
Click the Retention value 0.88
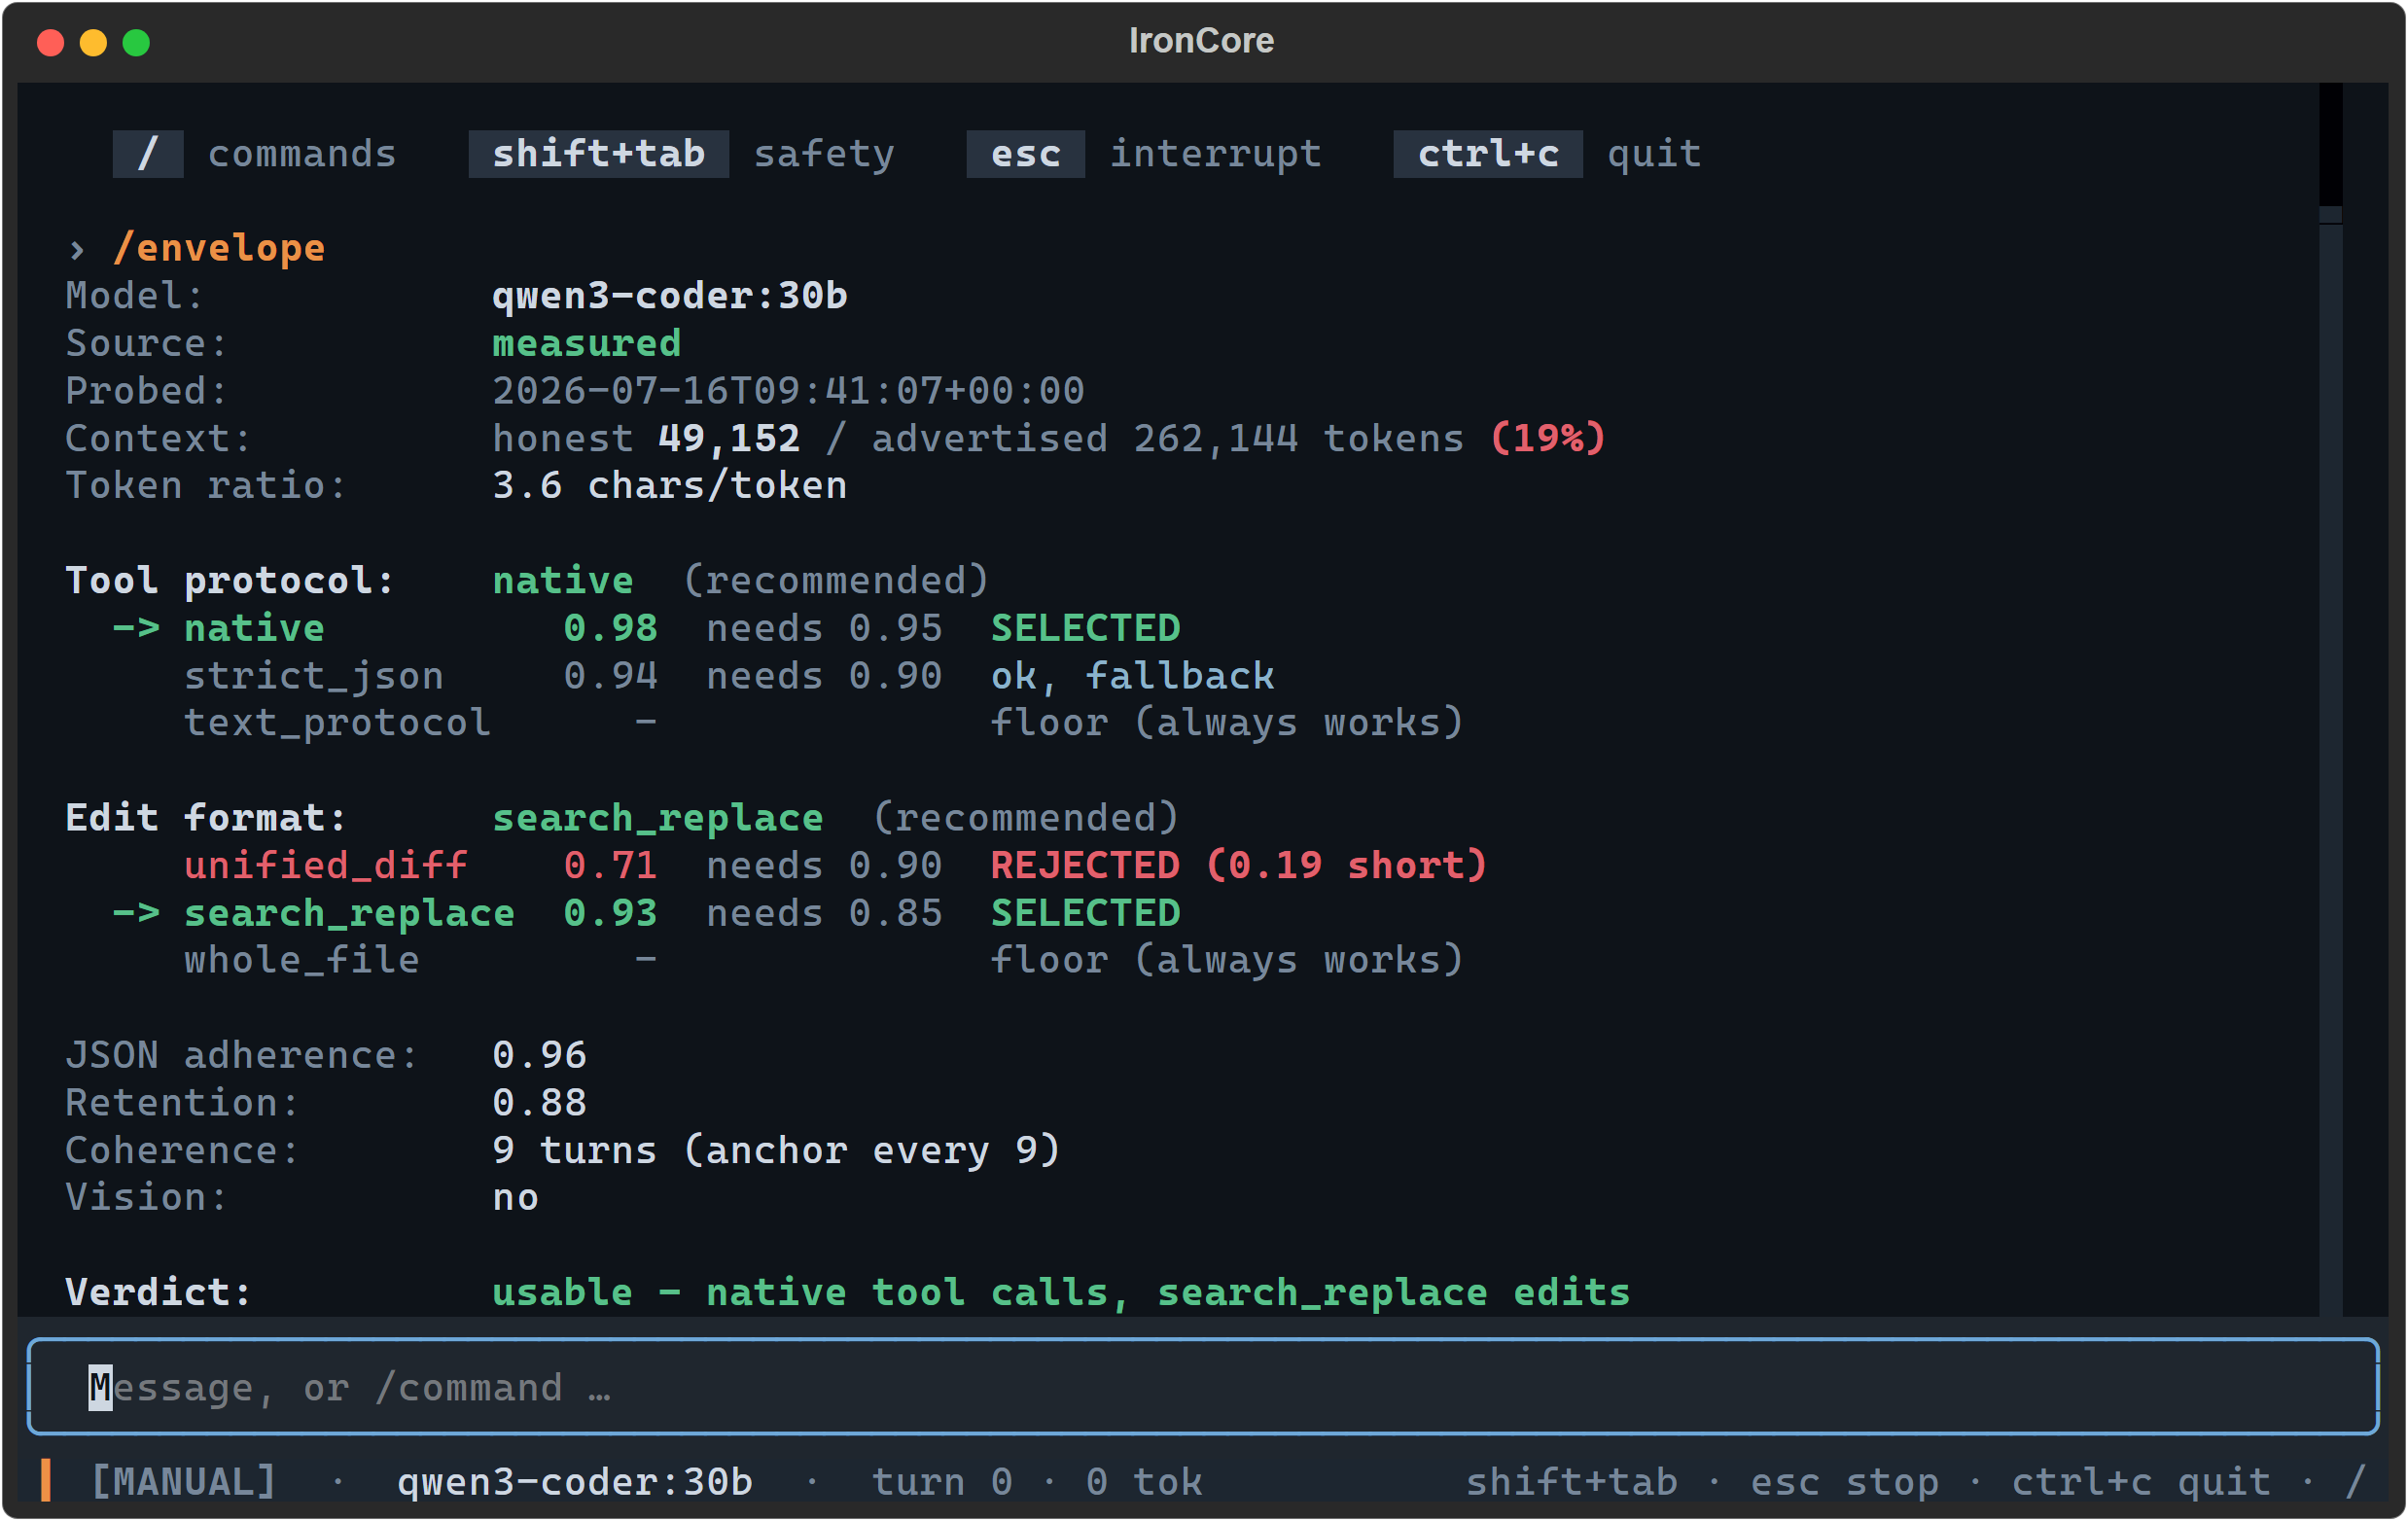coord(539,1103)
